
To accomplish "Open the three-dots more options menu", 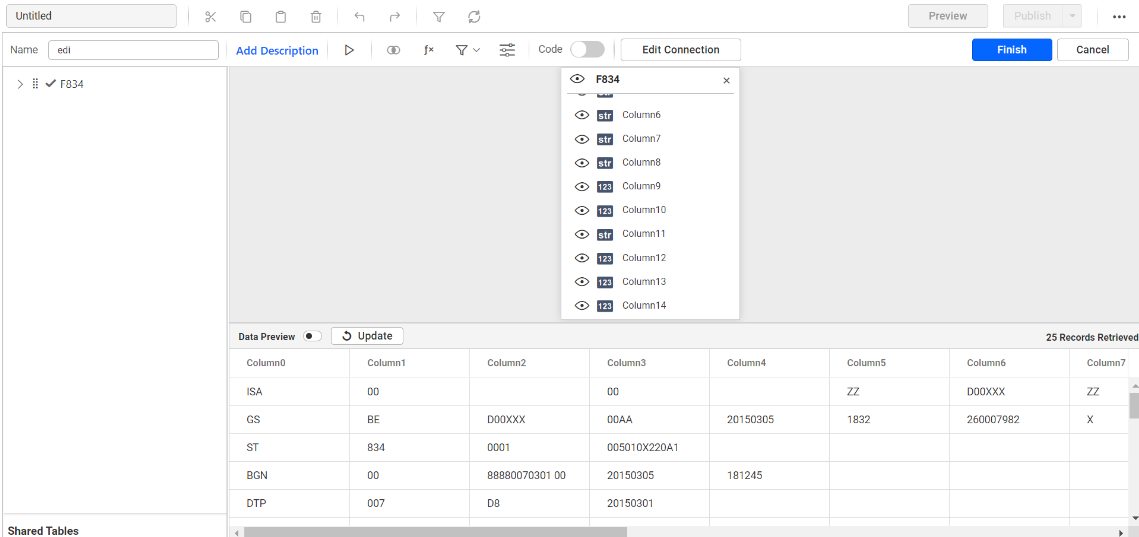I will pyautogui.click(x=1119, y=17).
